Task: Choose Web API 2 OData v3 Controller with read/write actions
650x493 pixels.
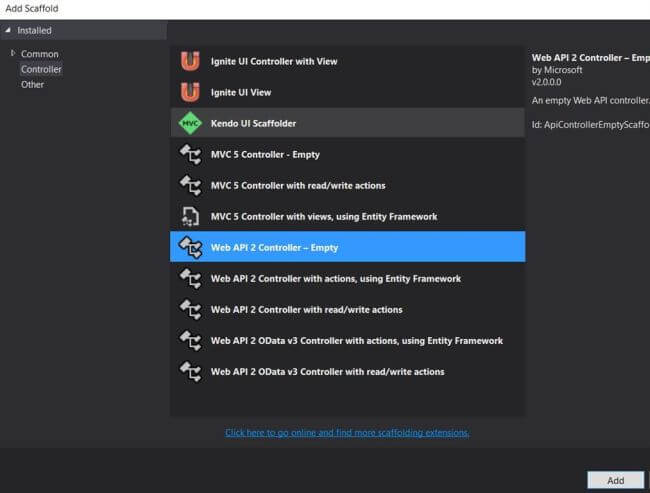Action: [x=327, y=371]
